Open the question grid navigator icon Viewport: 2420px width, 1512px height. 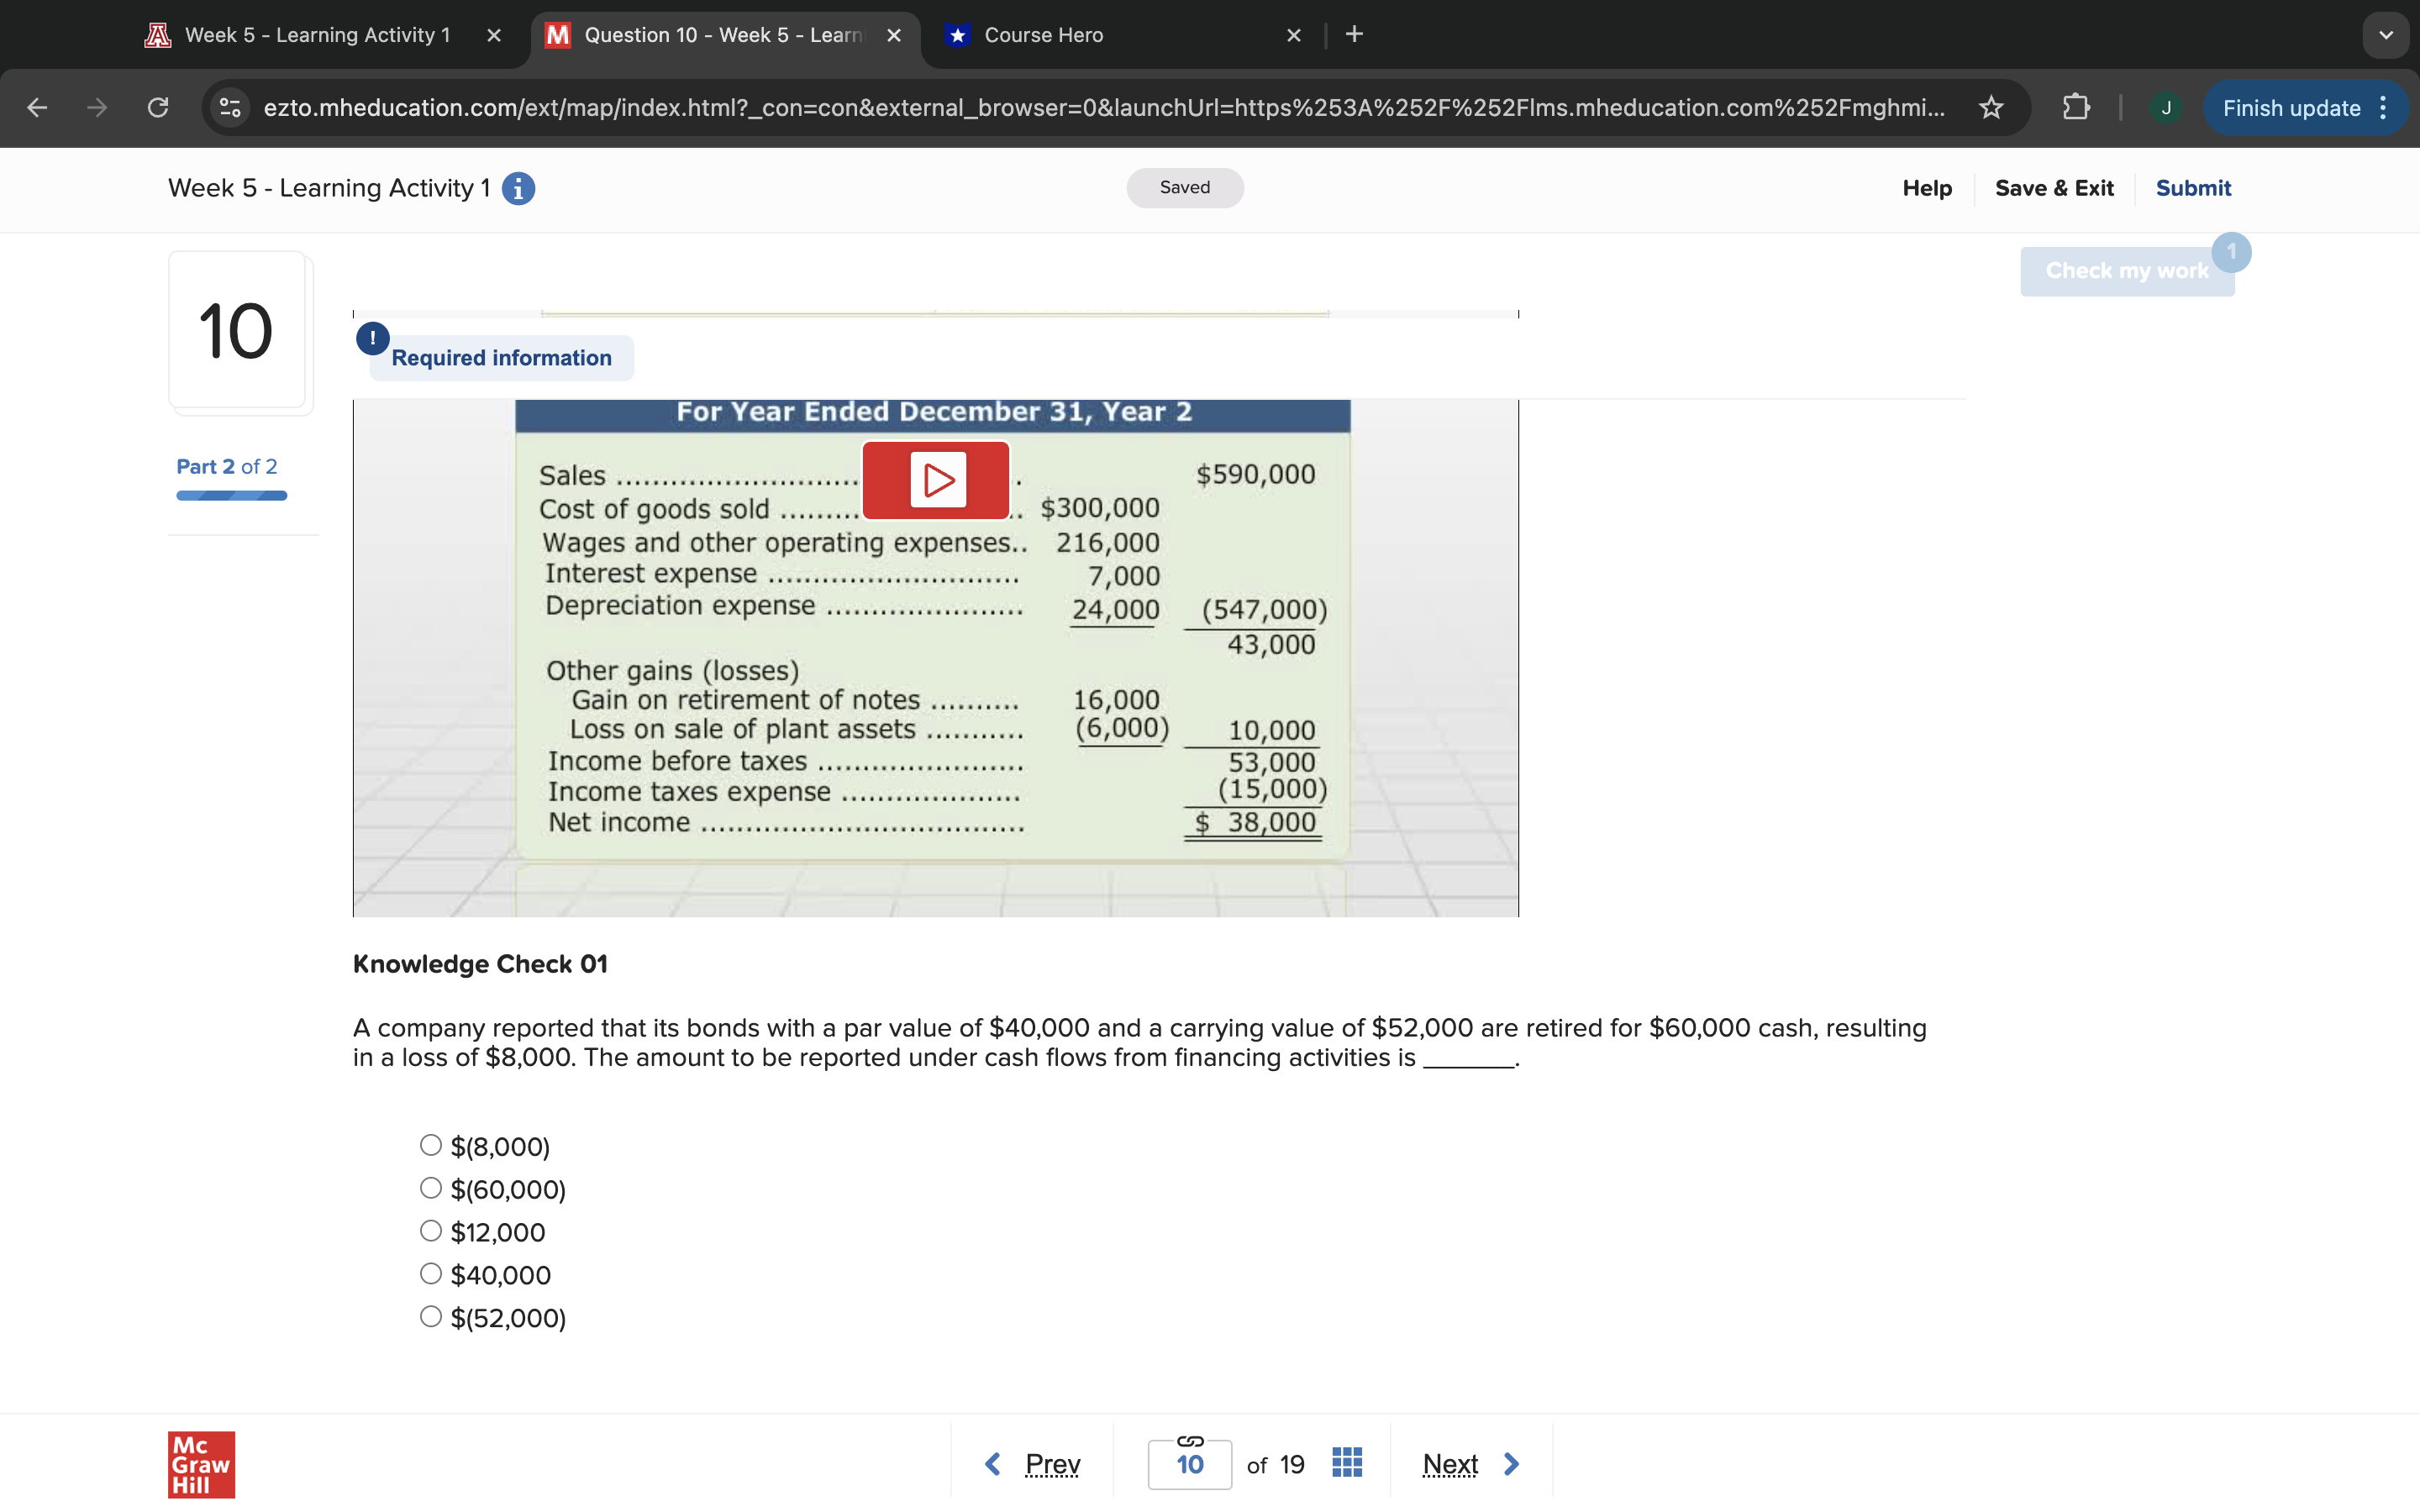(x=1347, y=1463)
